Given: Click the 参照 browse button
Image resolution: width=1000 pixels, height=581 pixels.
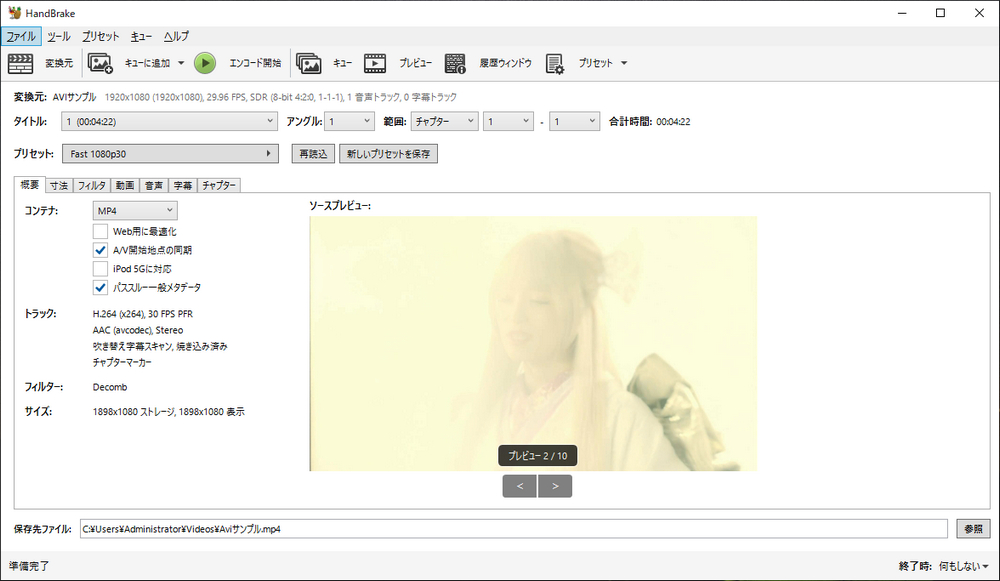Looking at the screenshot, I should point(973,529).
